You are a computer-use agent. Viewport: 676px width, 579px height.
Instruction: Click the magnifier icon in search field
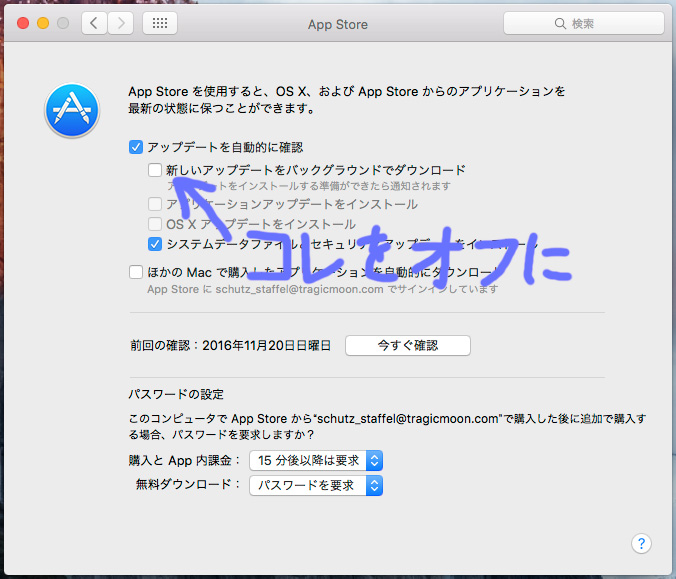pyautogui.click(x=560, y=24)
